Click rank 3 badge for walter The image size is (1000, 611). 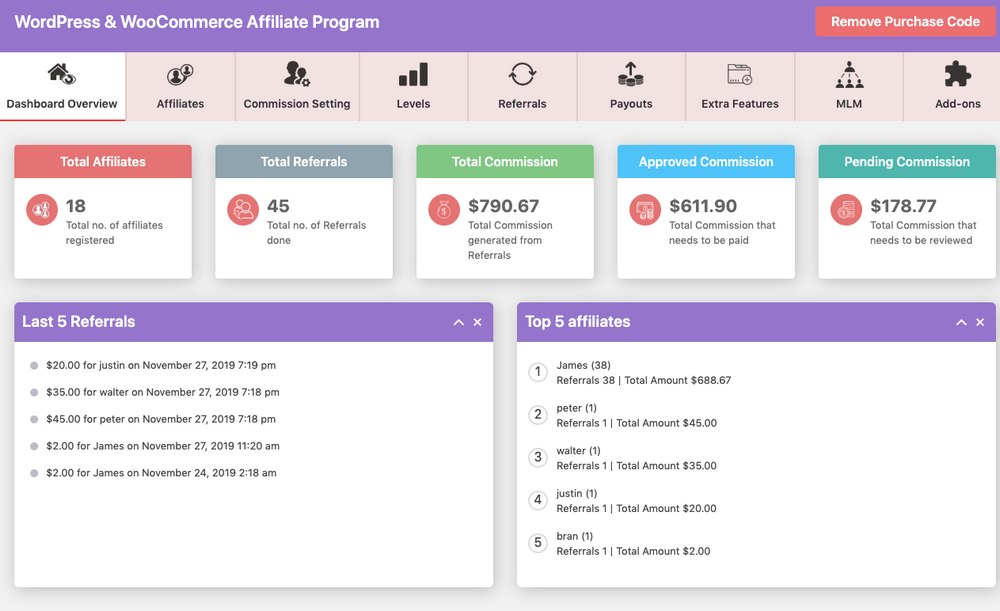[538, 457]
